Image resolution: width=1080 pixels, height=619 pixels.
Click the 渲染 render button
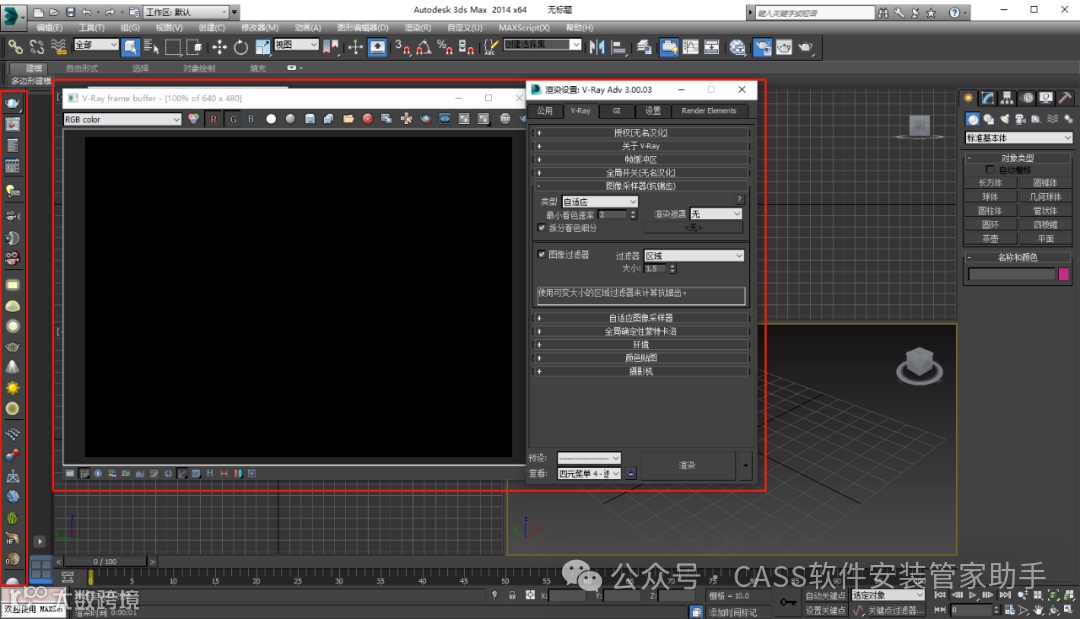pos(687,465)
